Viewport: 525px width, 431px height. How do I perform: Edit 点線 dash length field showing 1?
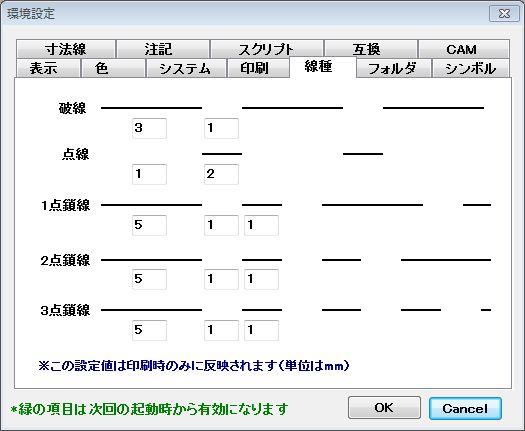pos(149,174)
